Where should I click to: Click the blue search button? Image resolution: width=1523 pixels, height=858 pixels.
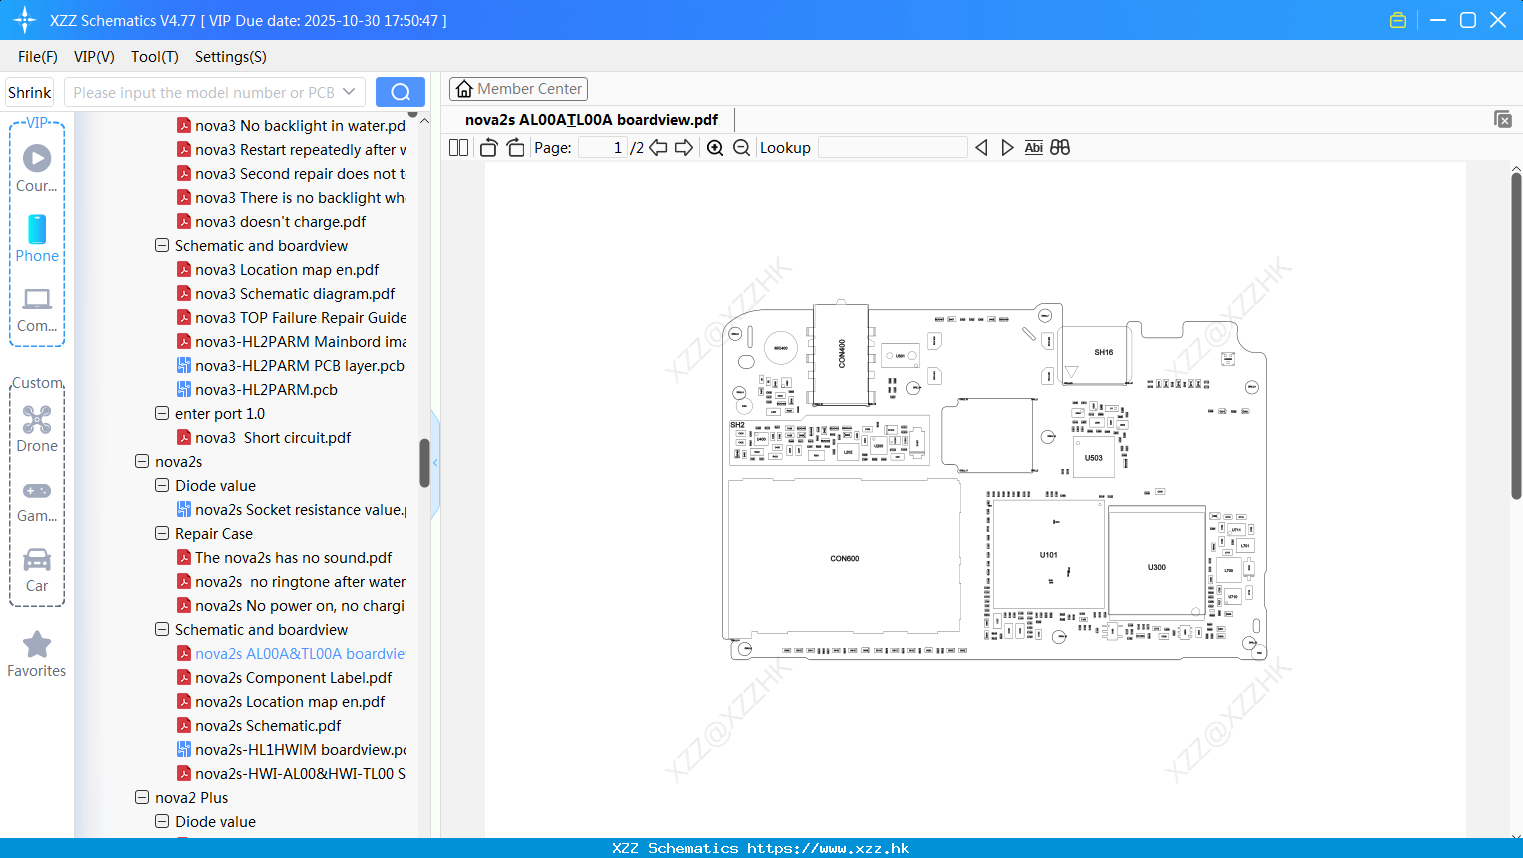pos(400,92)
